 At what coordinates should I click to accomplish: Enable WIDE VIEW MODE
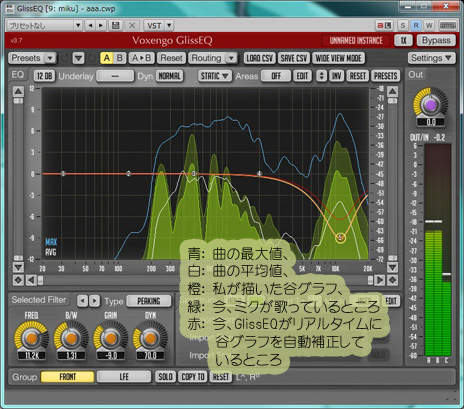pyautogui.click(x=339, y=58)
